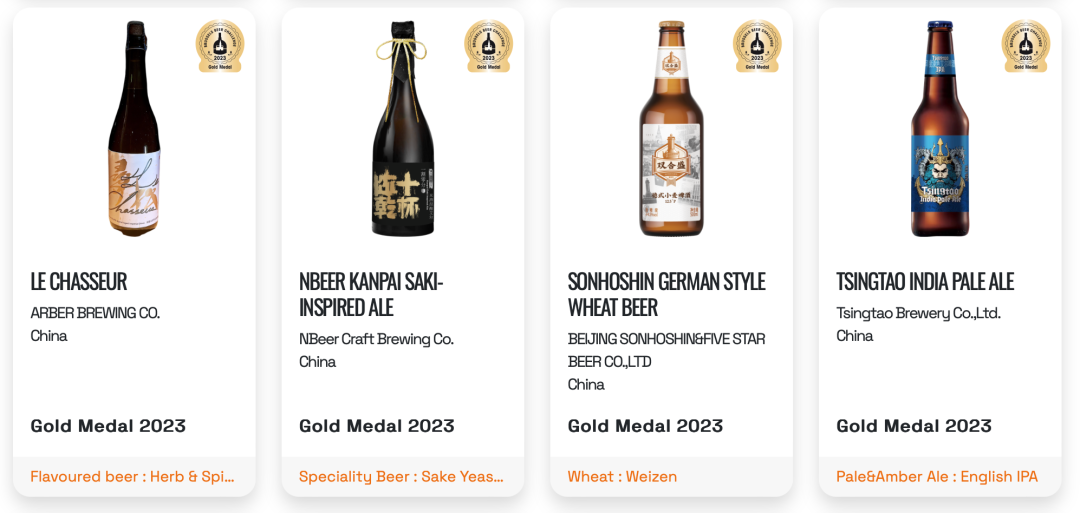Select Flavoured beer : Herb & Spice category
1080x513 pixels.
click(x=132, y=477)
